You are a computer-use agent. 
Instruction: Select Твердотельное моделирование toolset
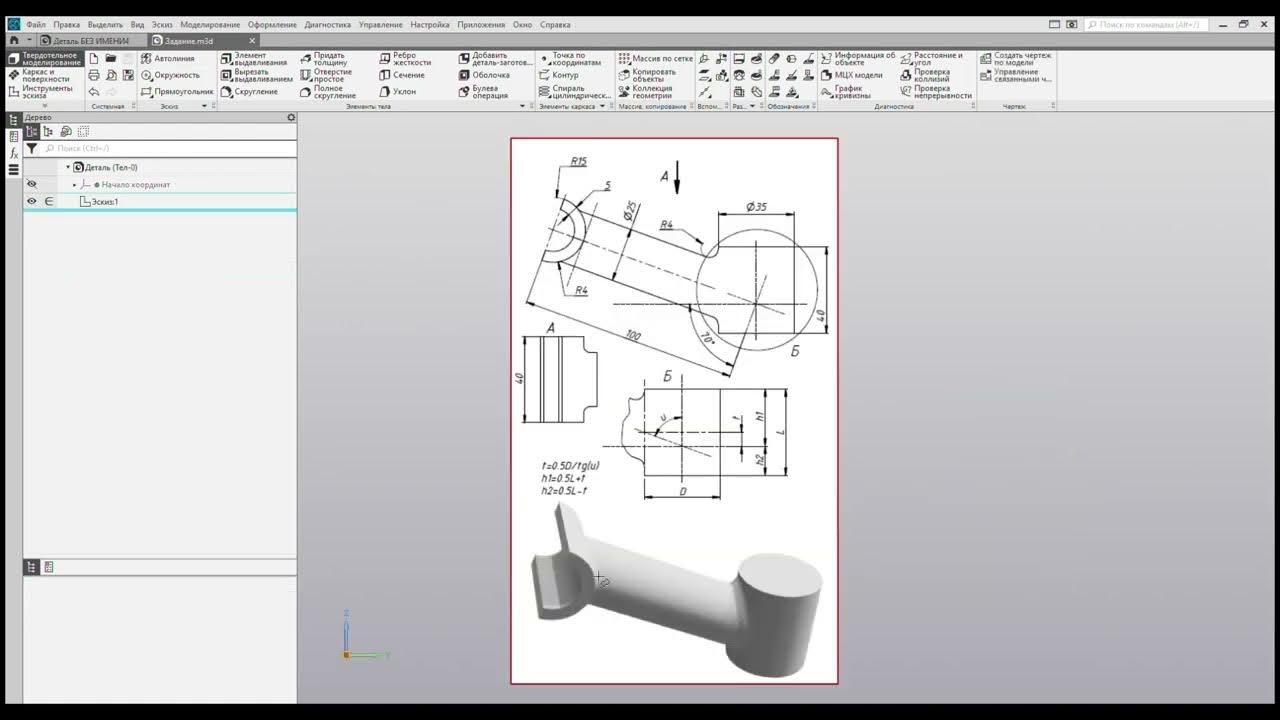(44, 59)
